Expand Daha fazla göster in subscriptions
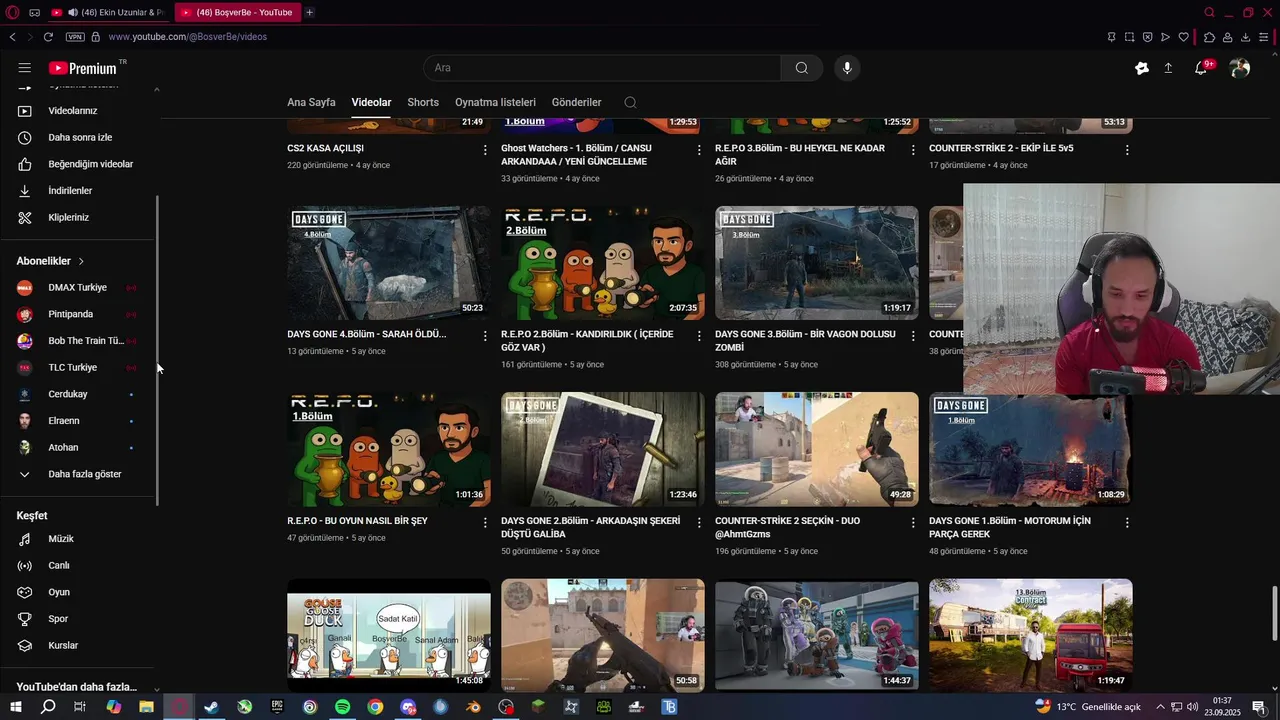Viewport: 1280px width, 720px height. 78,474
